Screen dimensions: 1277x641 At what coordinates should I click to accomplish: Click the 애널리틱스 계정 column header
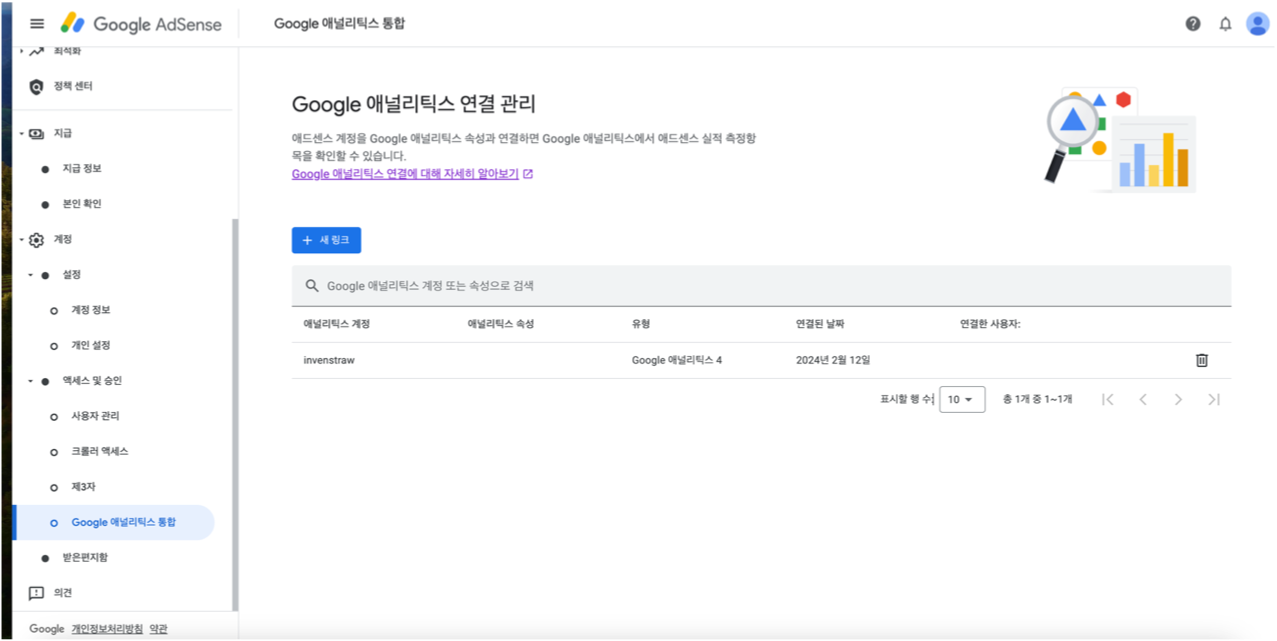[x=337, y=325]
